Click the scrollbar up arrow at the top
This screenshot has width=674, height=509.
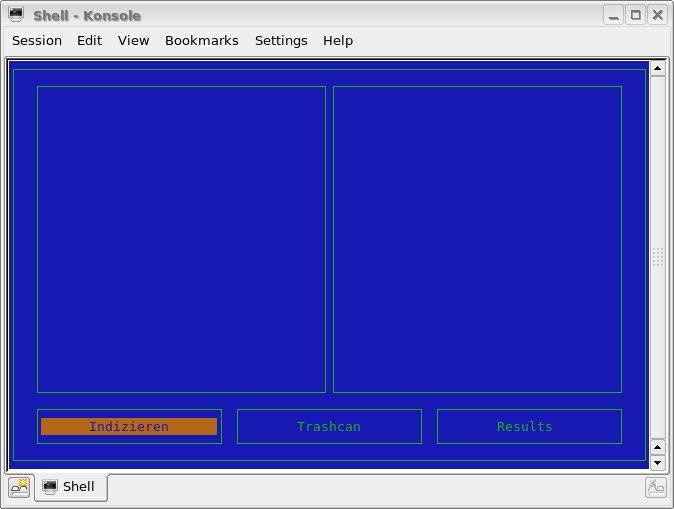[x=657, y=69]
